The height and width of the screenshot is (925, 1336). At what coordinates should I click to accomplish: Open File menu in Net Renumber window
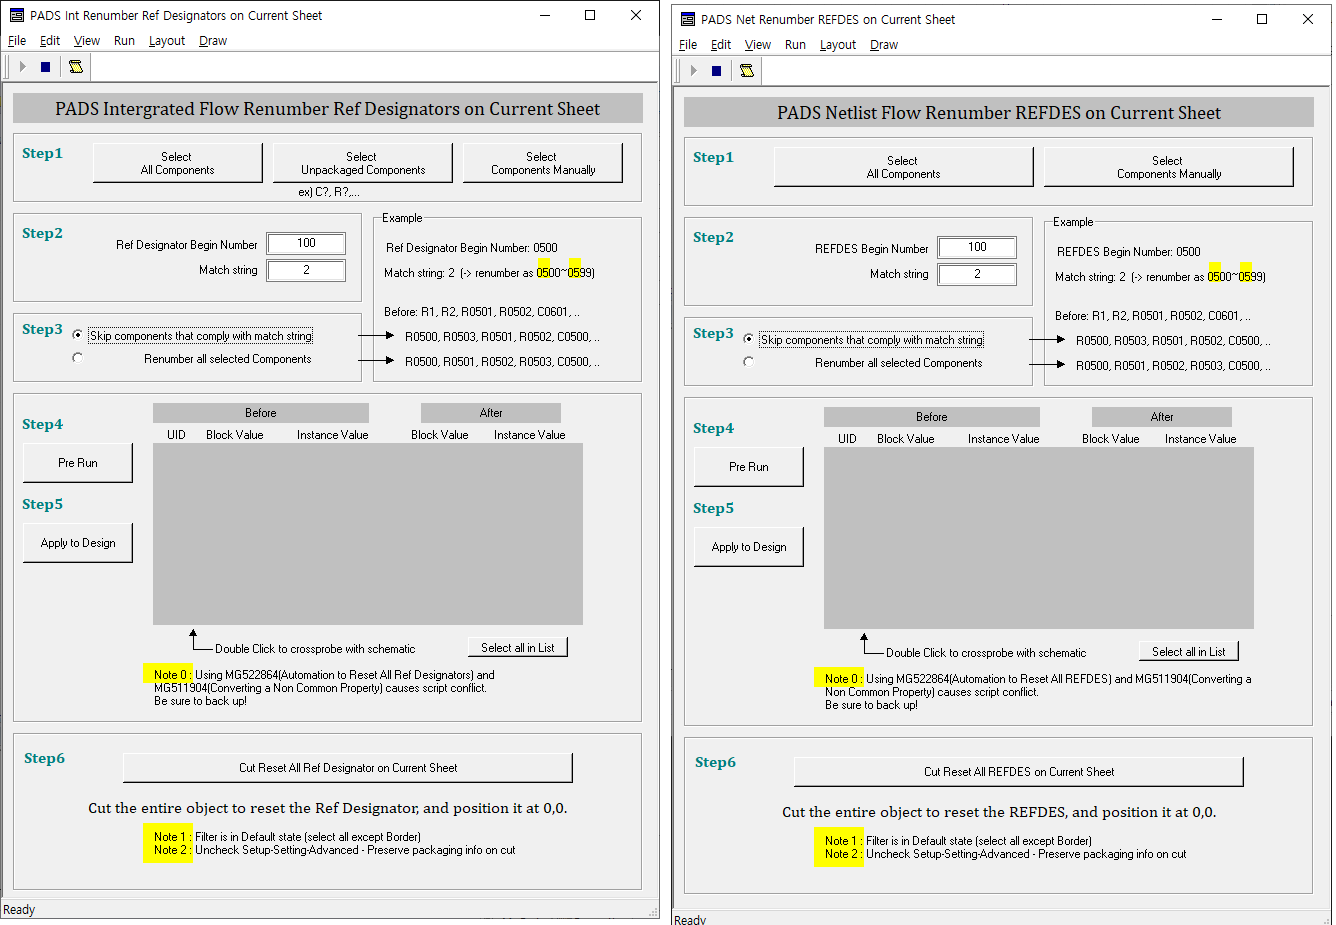pos(688,45)
